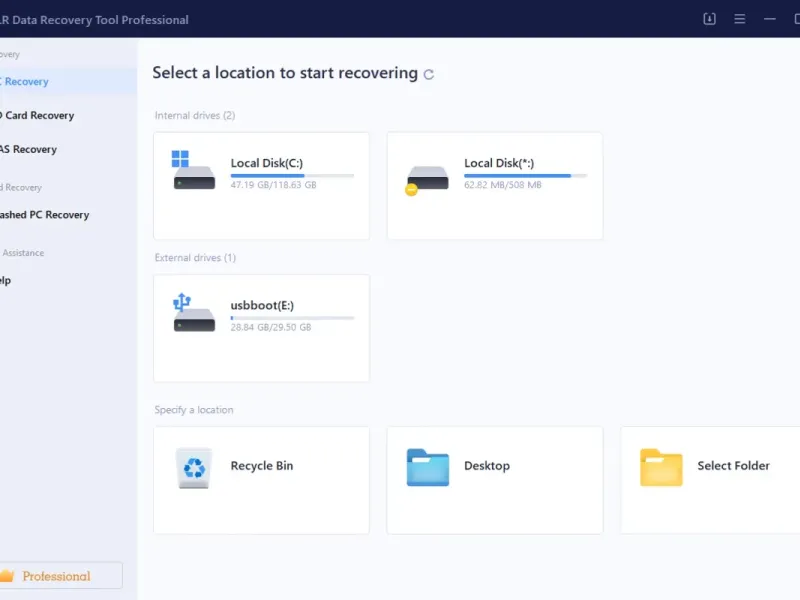Click the 28.84 GB/29.50 GB text
This screenshot has width=800, height=600.
[271, 327]
